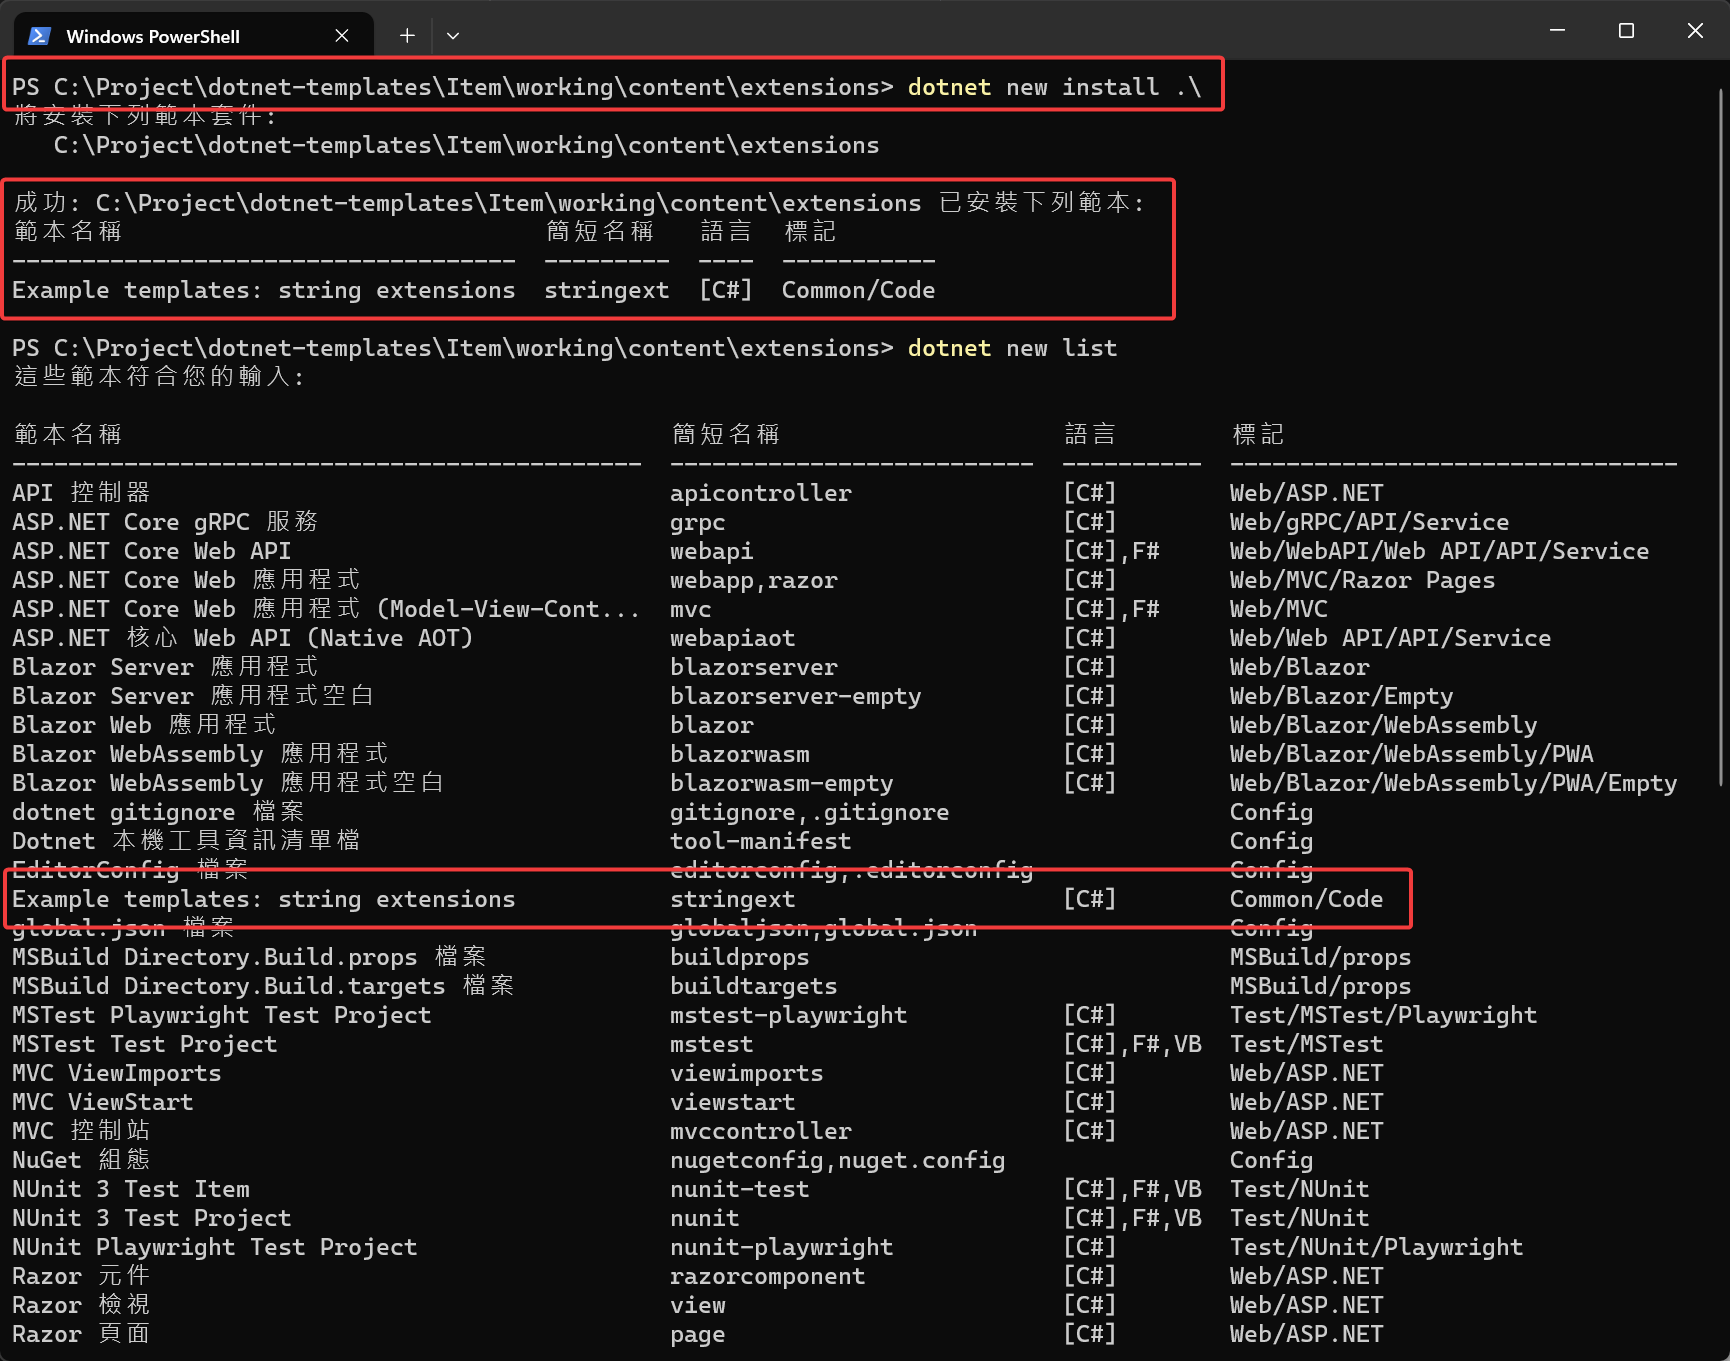
Task: Click the terminal vertical scrollbar
Action: (1720, 437)
